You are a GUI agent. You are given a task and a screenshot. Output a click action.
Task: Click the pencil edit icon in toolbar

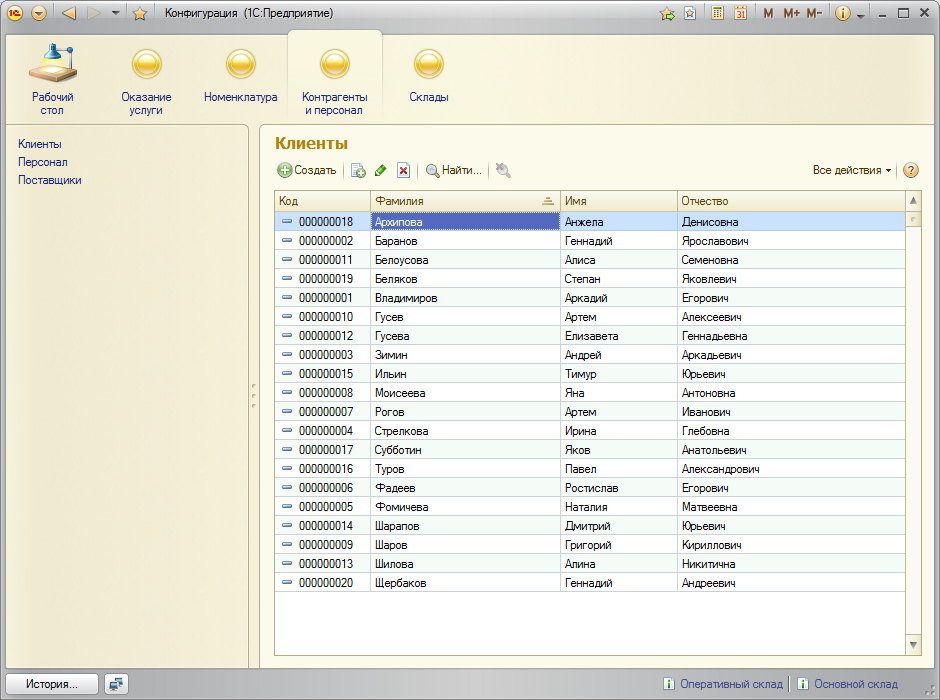coord(380,171)
